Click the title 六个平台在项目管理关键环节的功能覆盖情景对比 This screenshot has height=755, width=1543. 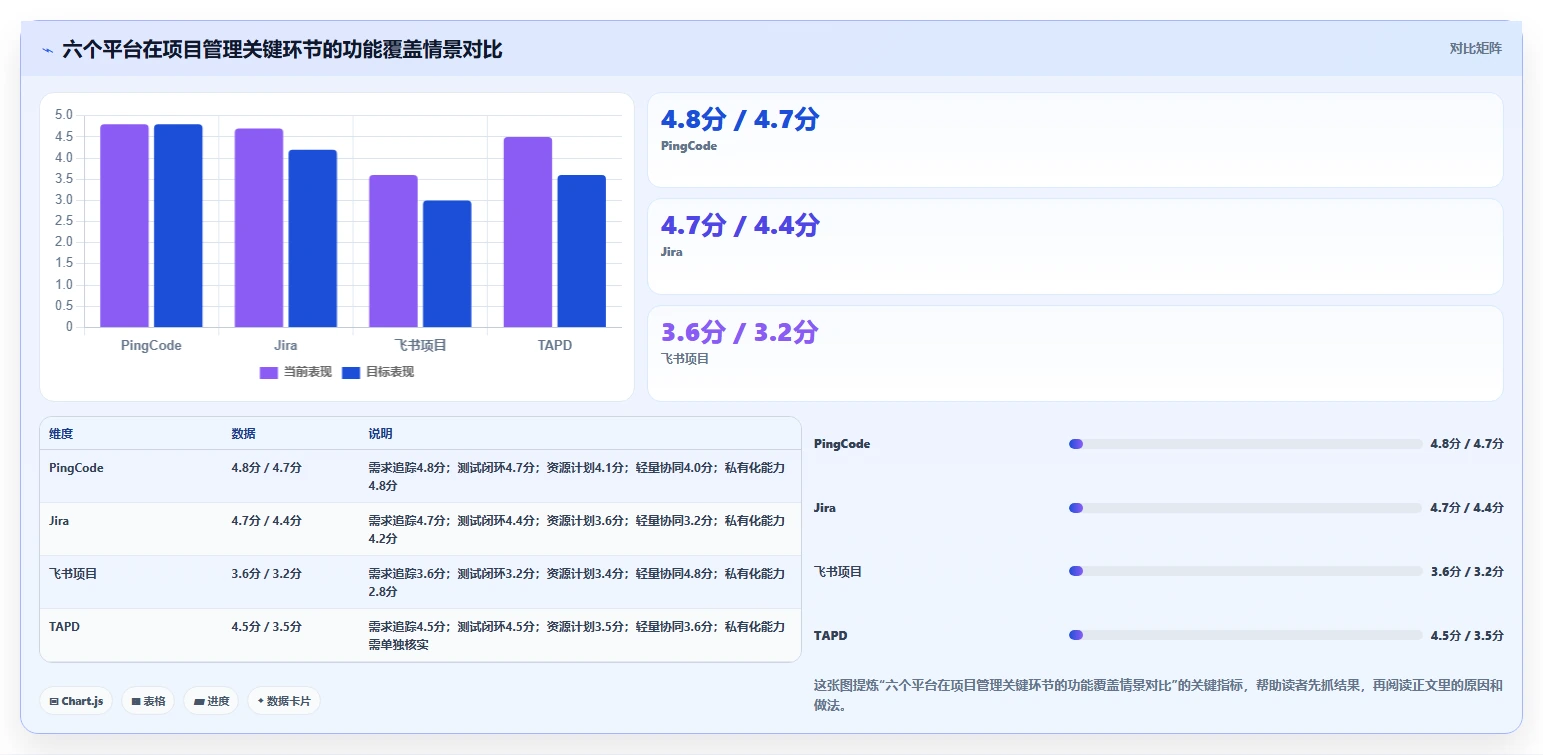(282, 49)
